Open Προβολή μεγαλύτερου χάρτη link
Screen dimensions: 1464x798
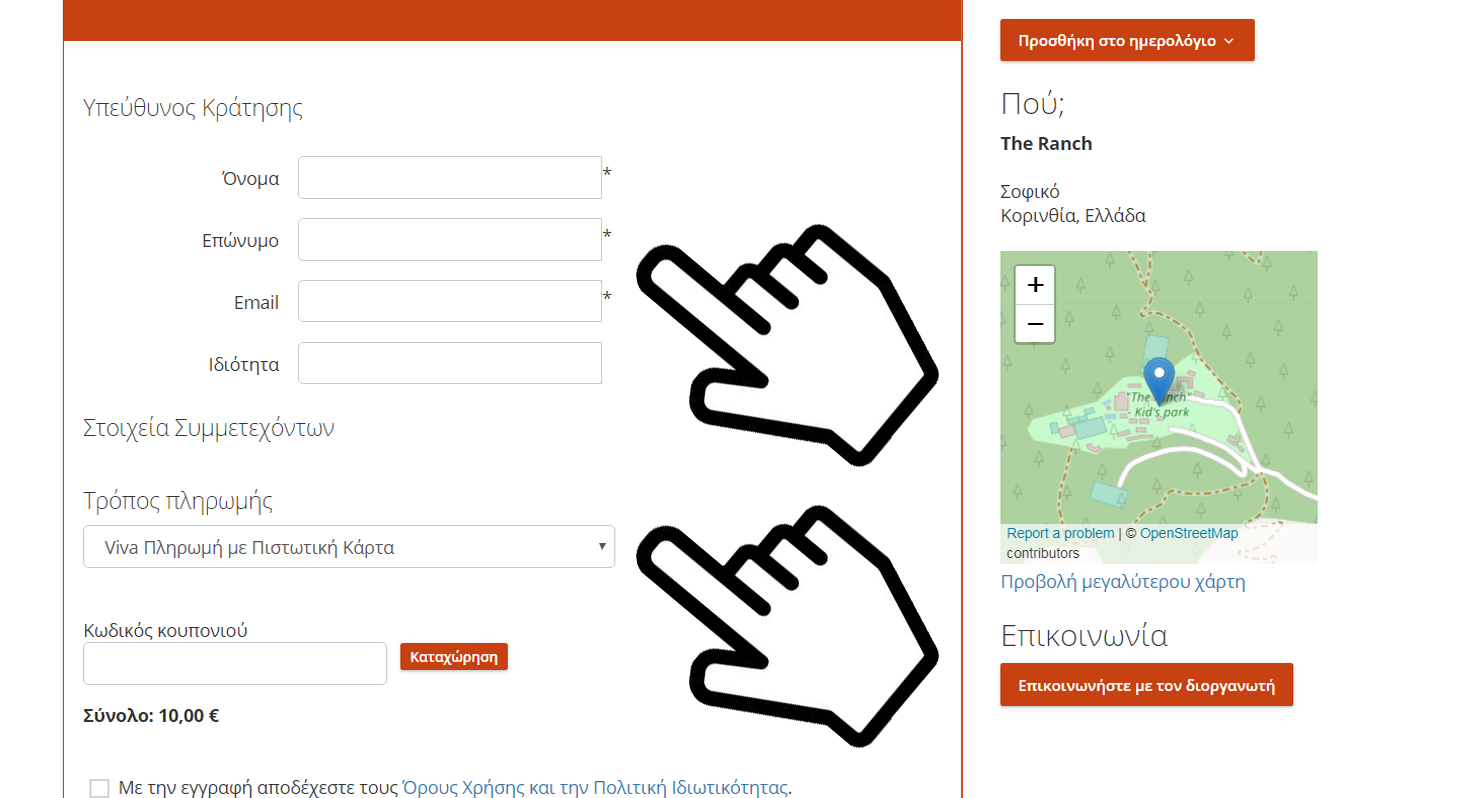(1123, 582)
